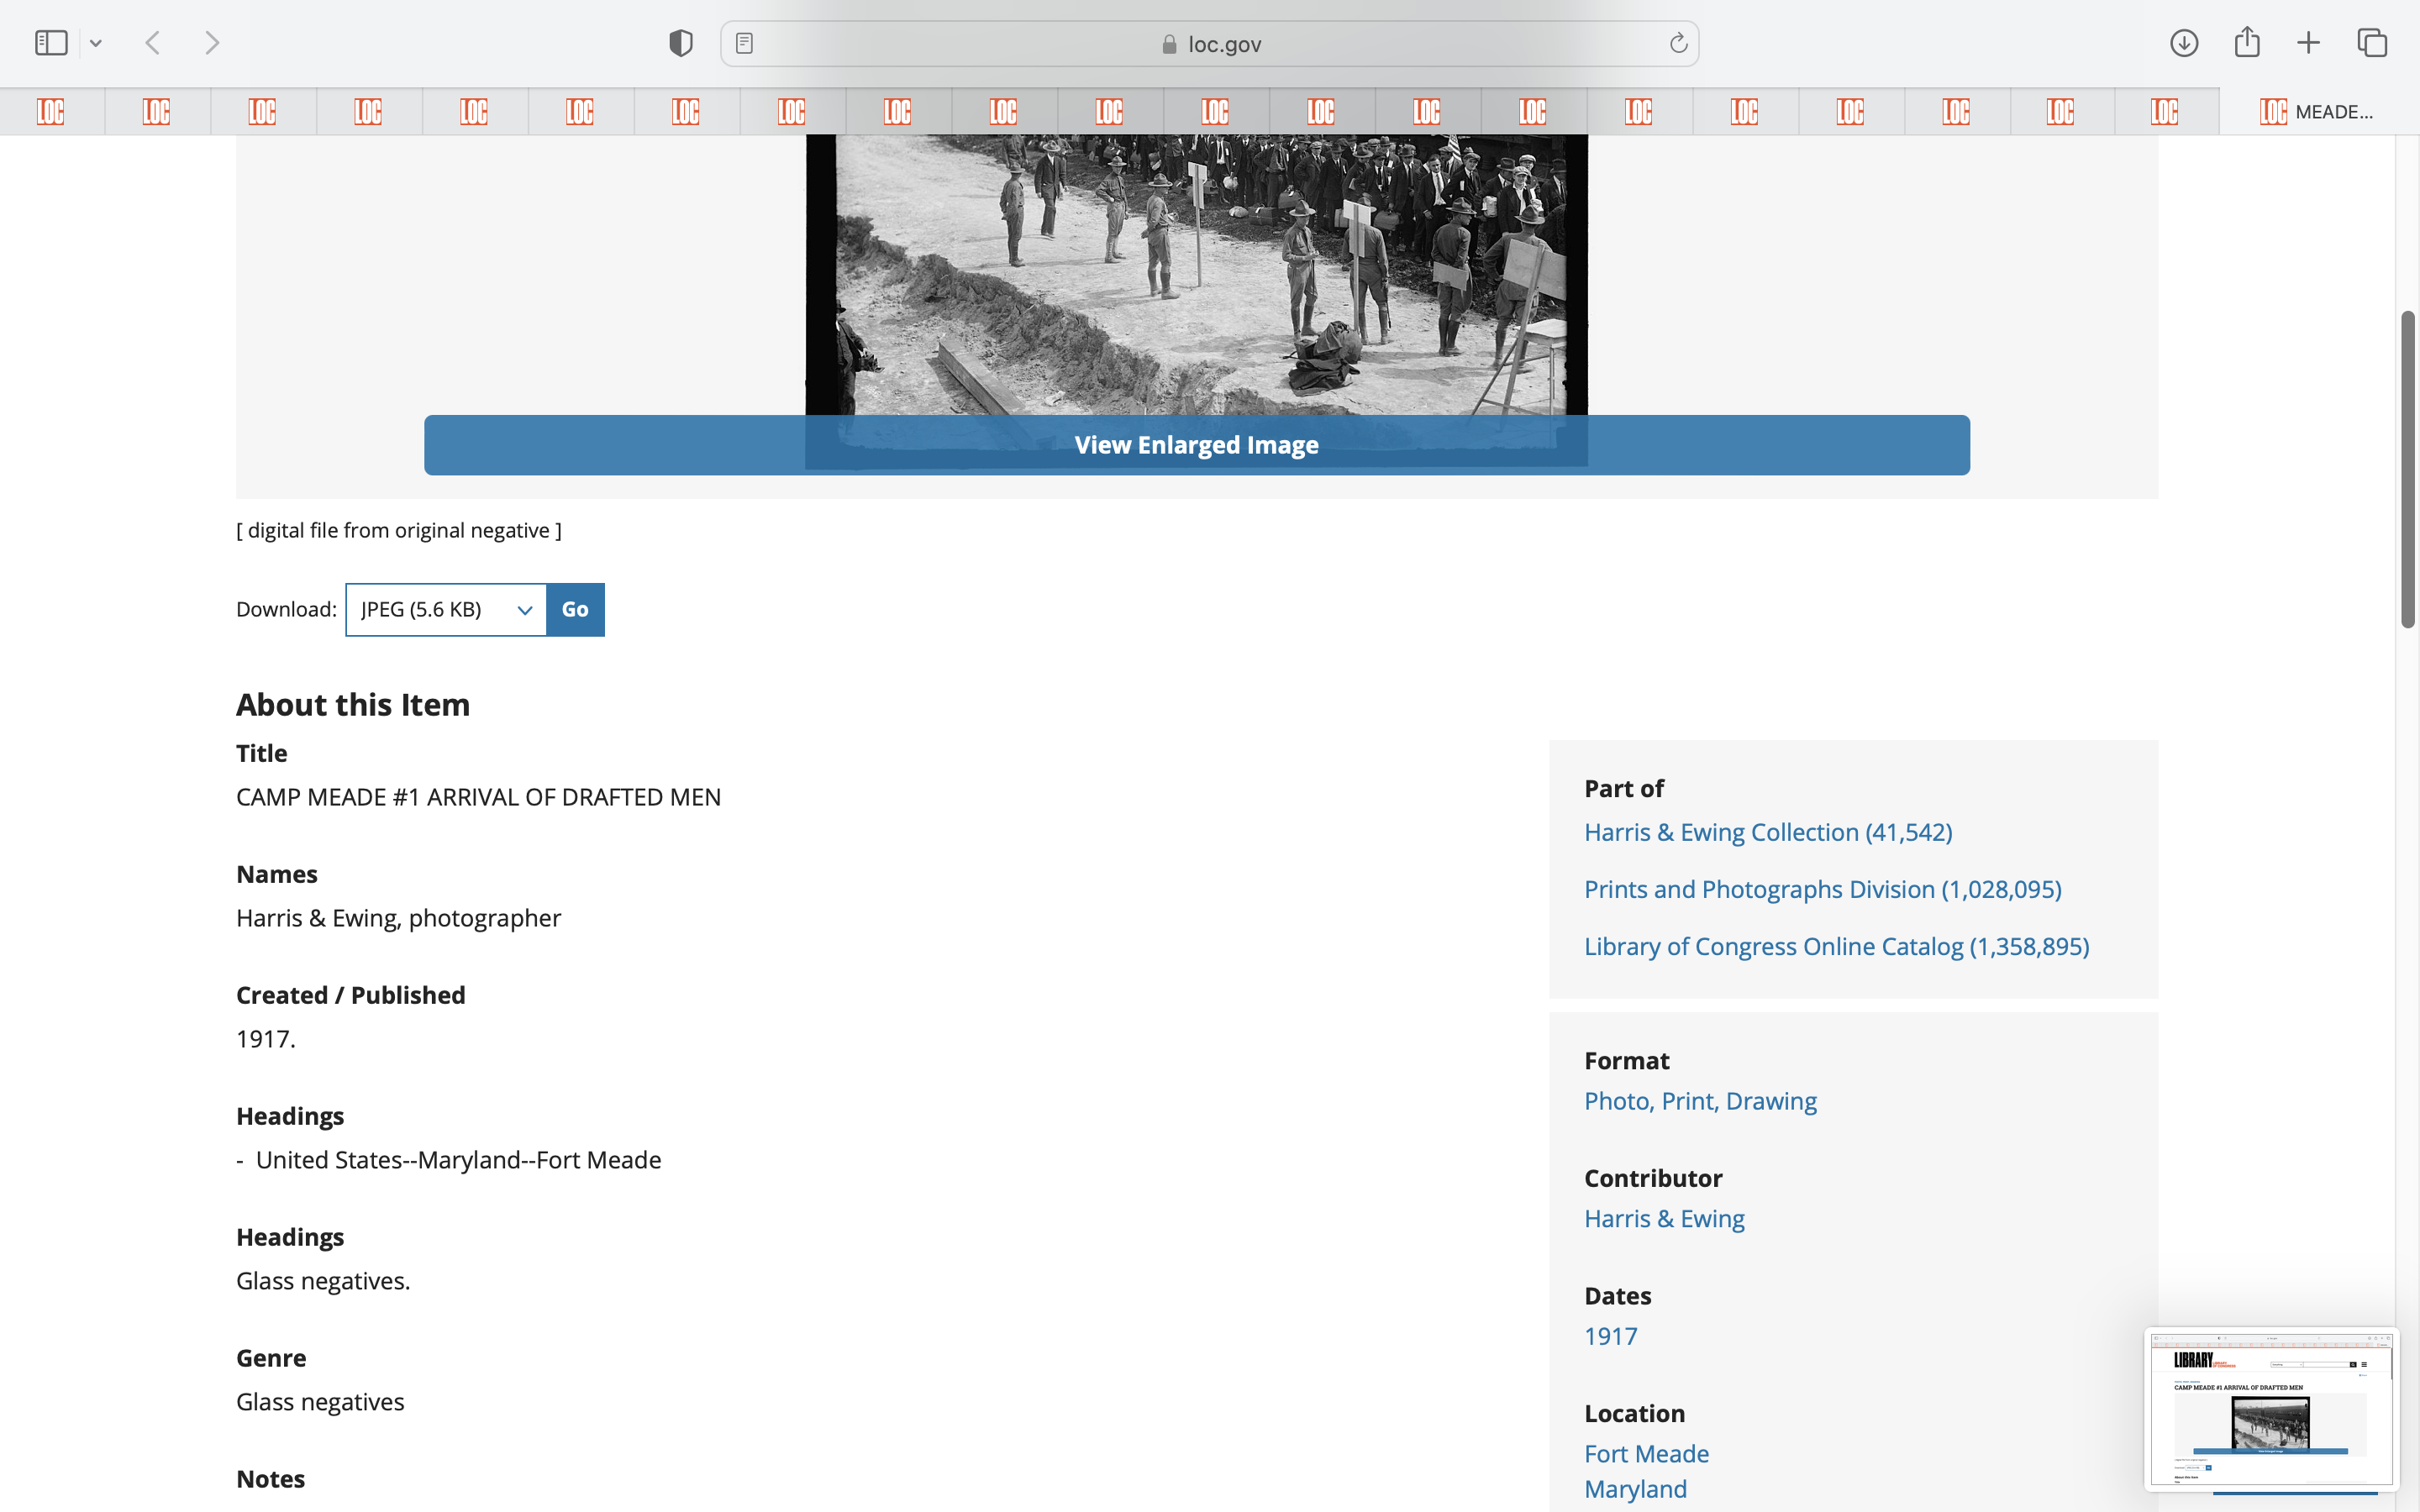Reload the page with the refresh icon

click(x=1678, y=43)
